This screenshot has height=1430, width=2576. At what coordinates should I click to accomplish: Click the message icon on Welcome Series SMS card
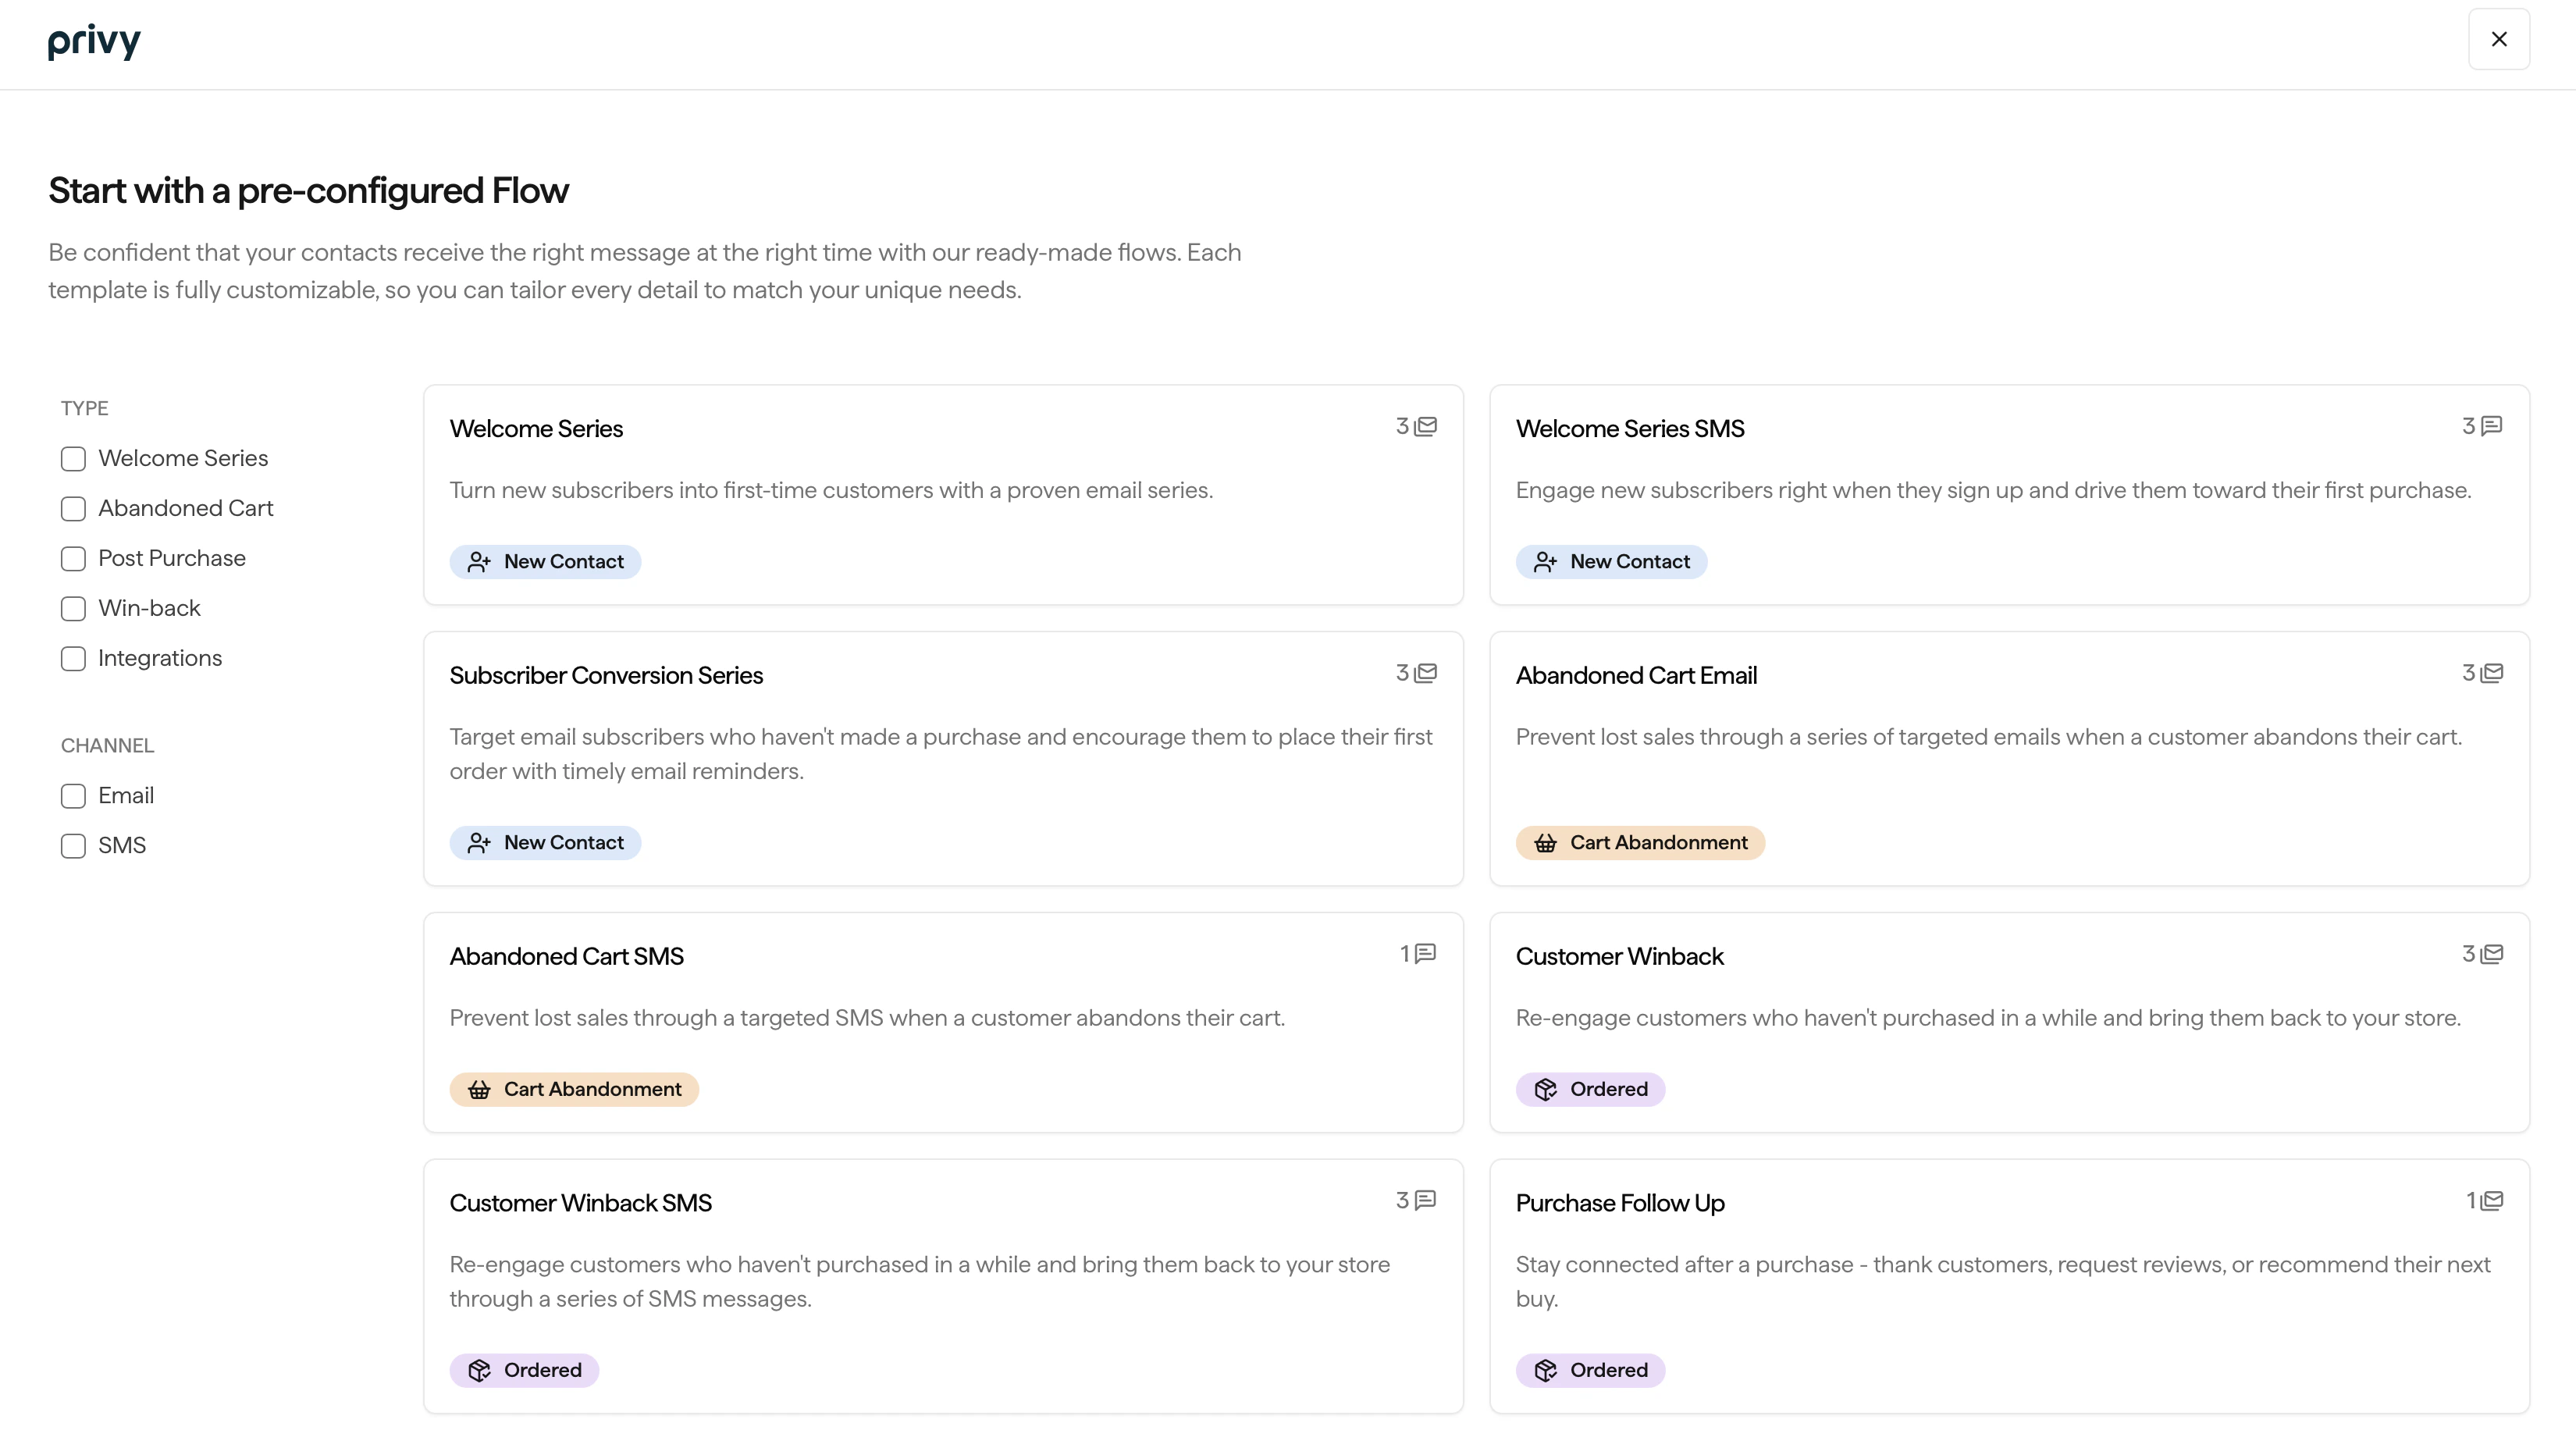tap(2491, 425)
